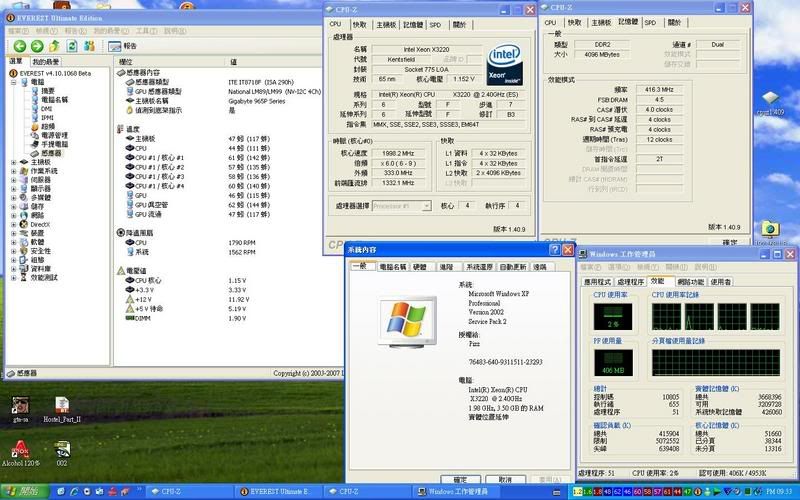The image size is (800, 500).
Task: Click the help question mark in 系統內容 dialog
Action: (x=553, y=250)
